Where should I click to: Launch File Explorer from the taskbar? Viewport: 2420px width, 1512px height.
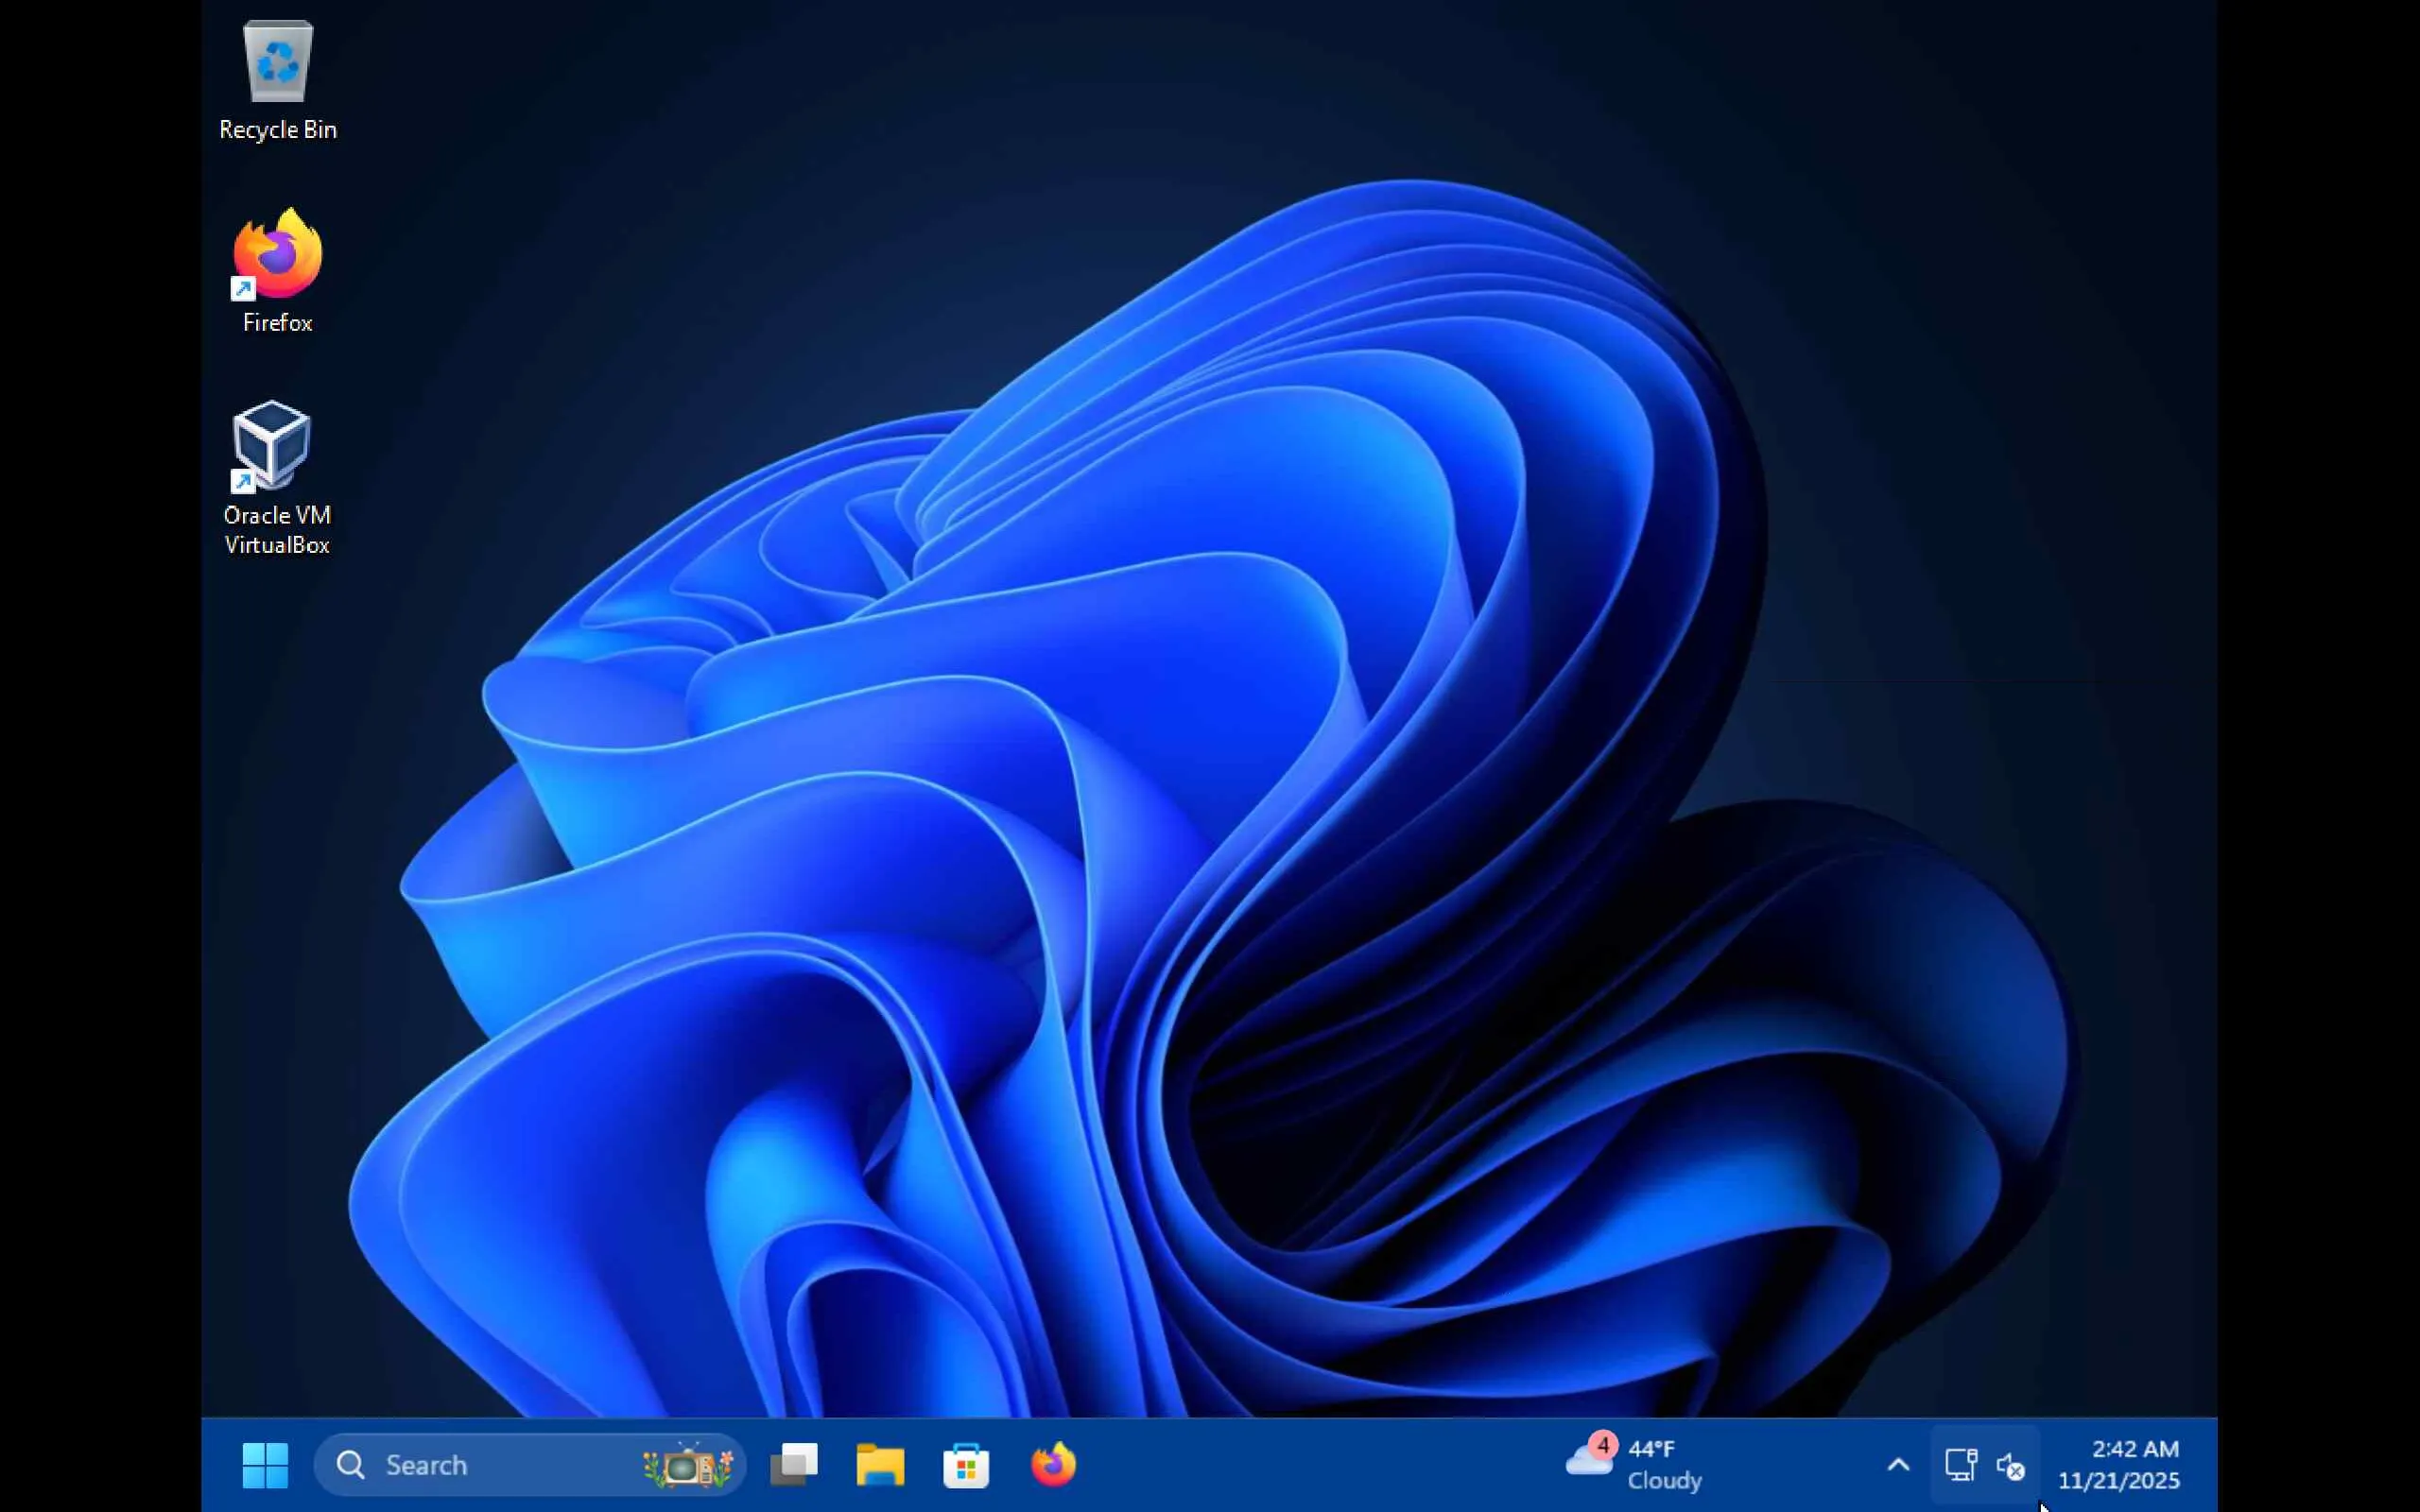pos(880,1465)
